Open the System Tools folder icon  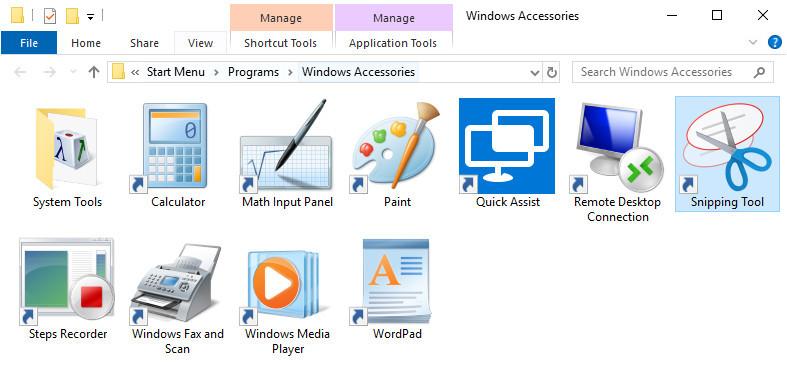pos(67,148)
